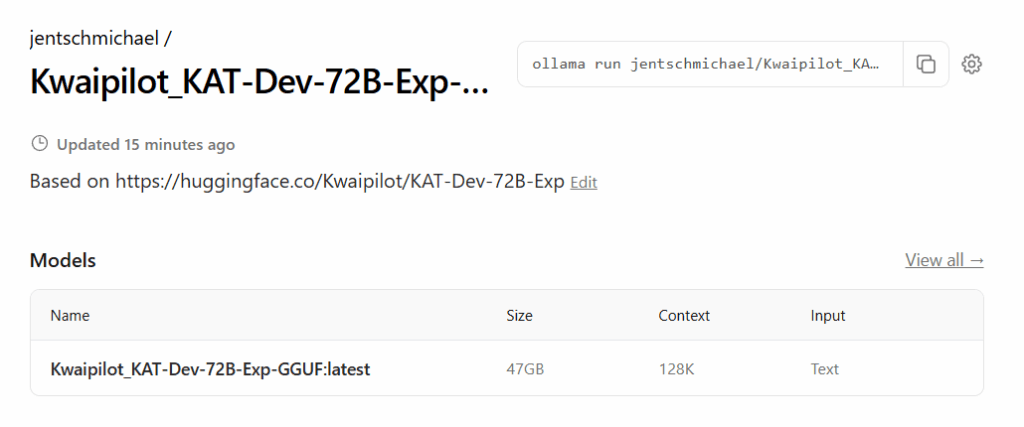Click the Context column header
Image resolution: width=1024 pixels, height=427 pixels.
tap(684, 315)
